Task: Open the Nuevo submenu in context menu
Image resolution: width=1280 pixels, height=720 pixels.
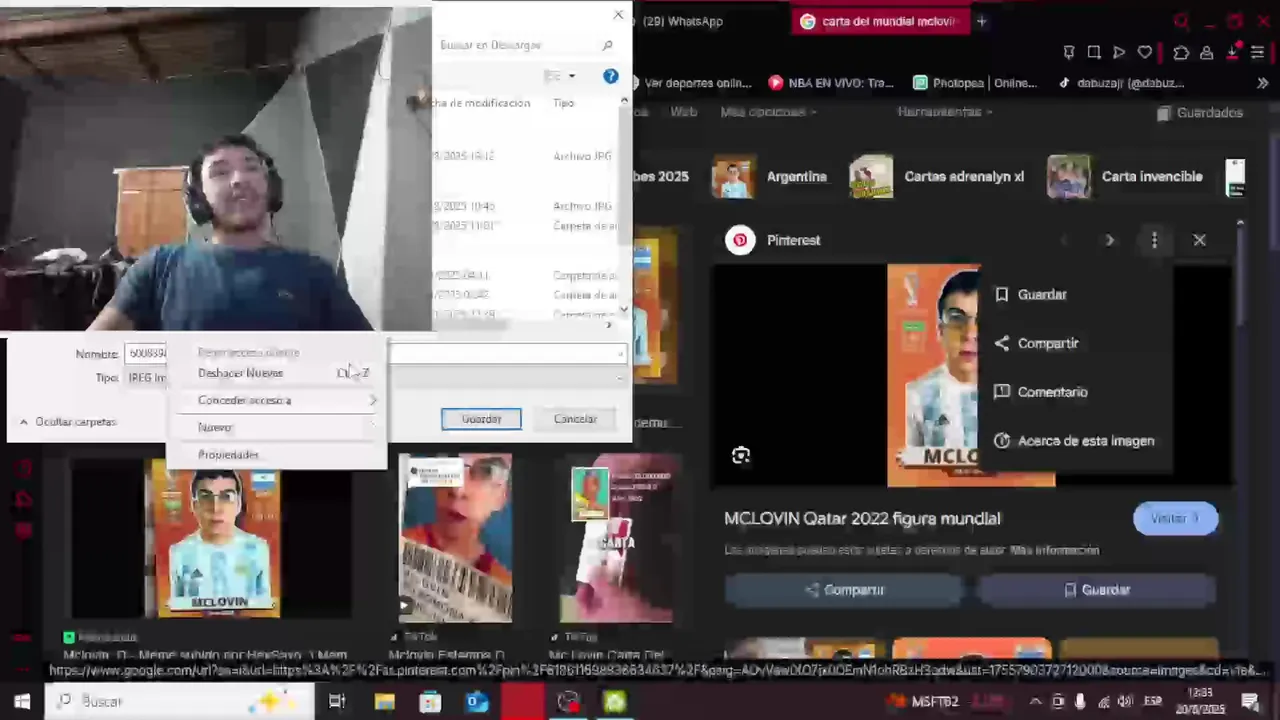Action: pos(276,427)
